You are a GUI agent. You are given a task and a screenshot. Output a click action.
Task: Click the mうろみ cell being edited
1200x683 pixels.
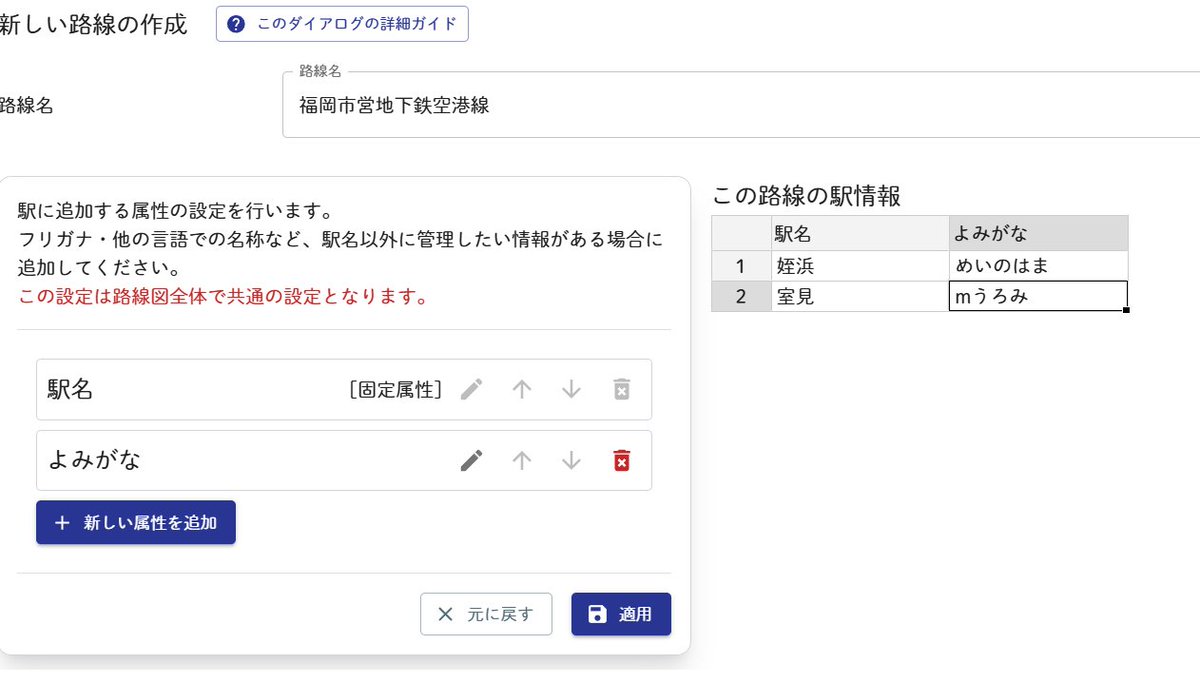pyautogui.click(x=1038, y=296)
